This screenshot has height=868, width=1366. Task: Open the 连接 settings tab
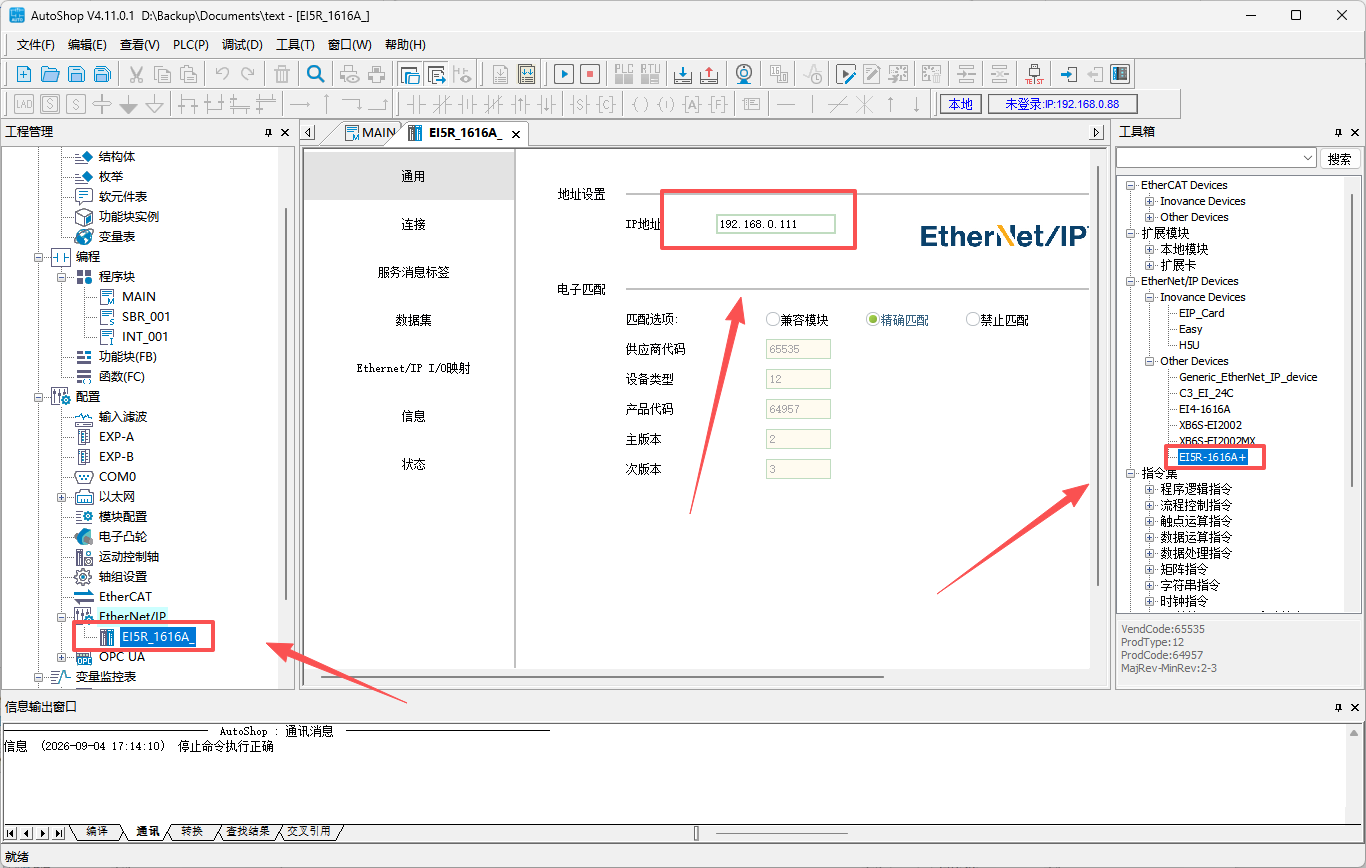[414, 224]
